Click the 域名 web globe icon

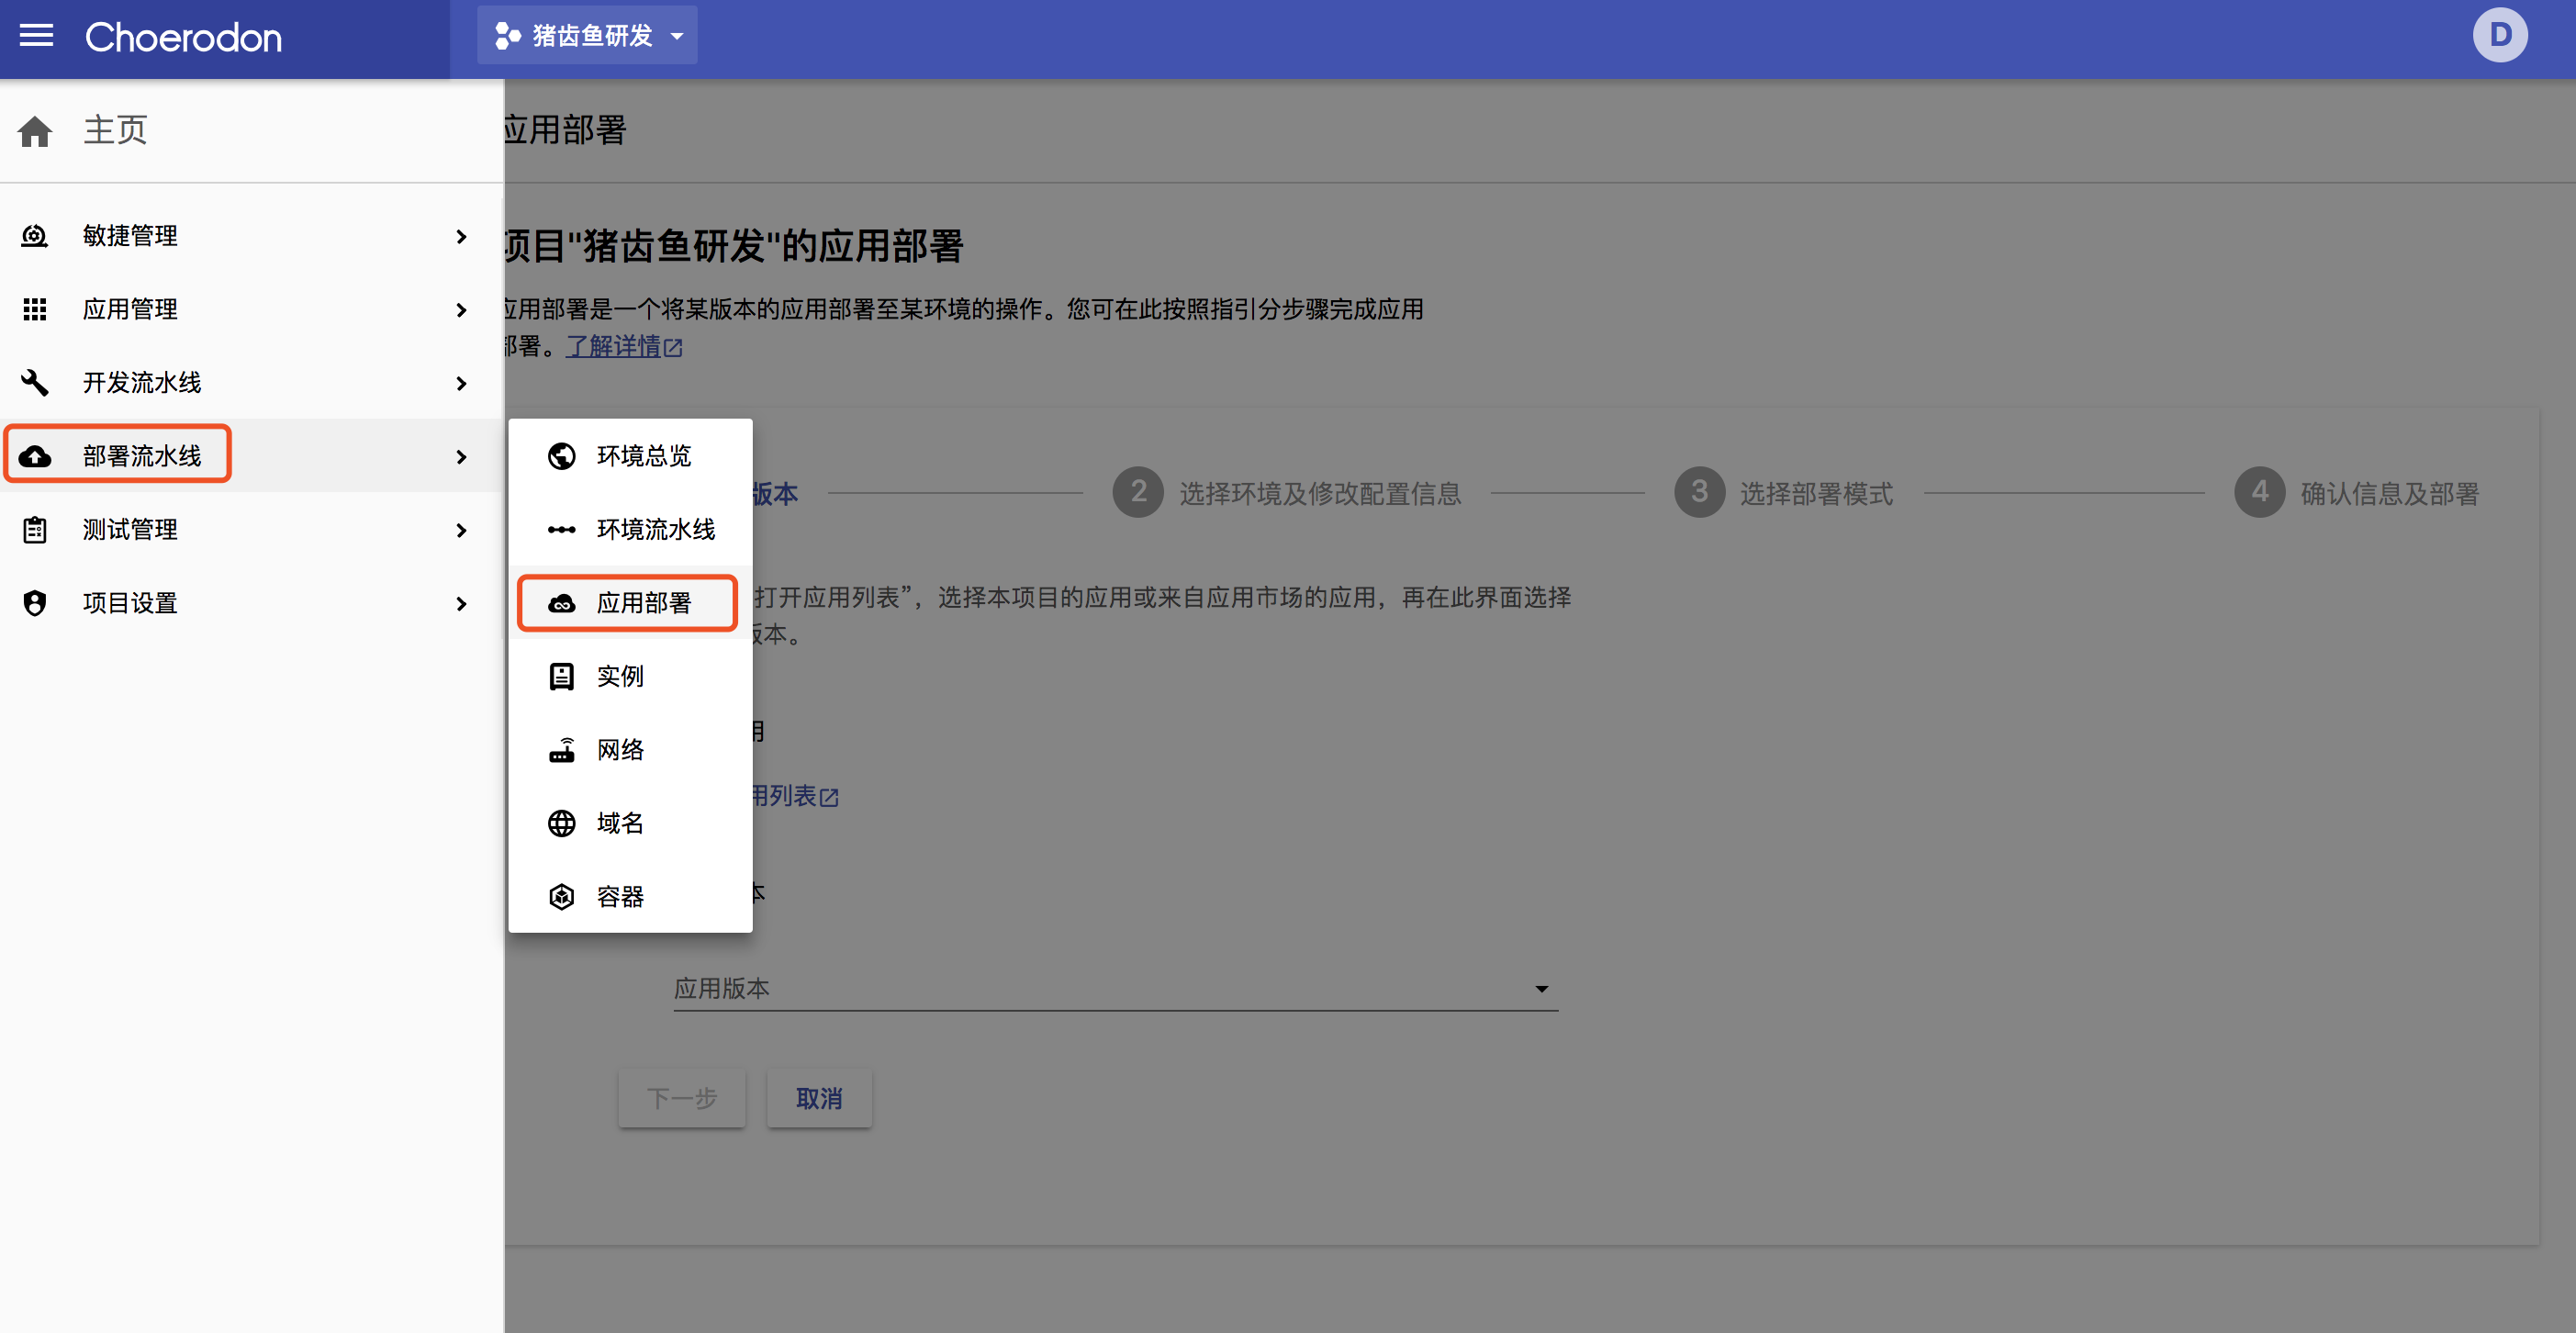[x=562, y=823]
